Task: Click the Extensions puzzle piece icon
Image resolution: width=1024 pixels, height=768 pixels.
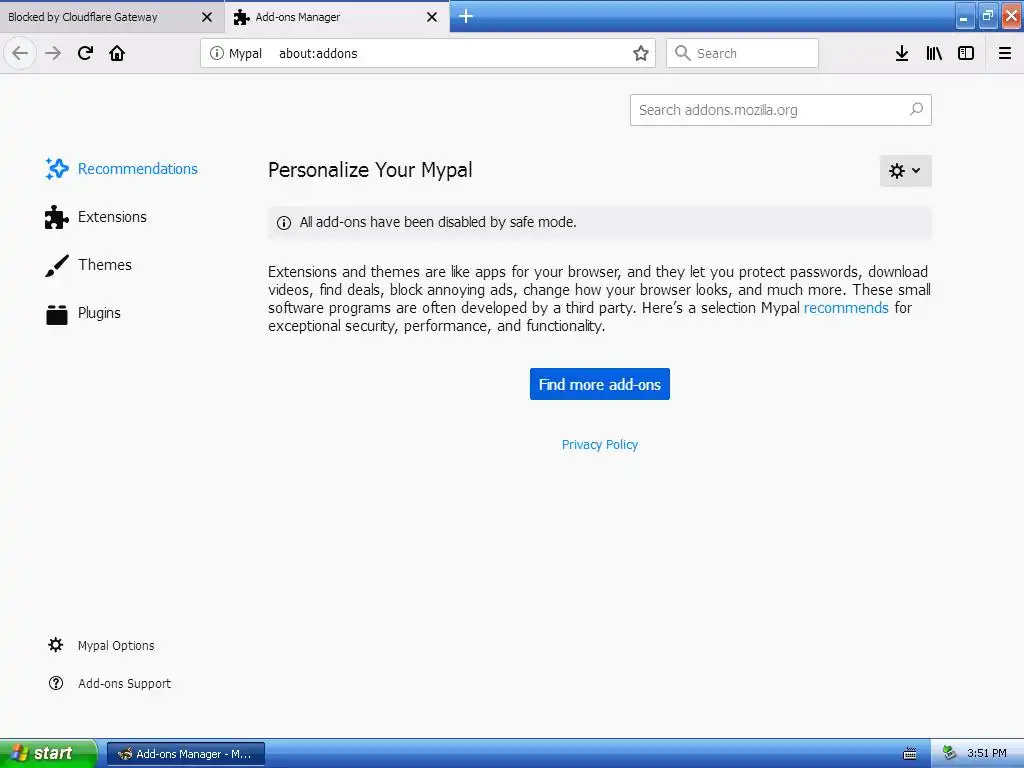Action: [x=57, y=217]
